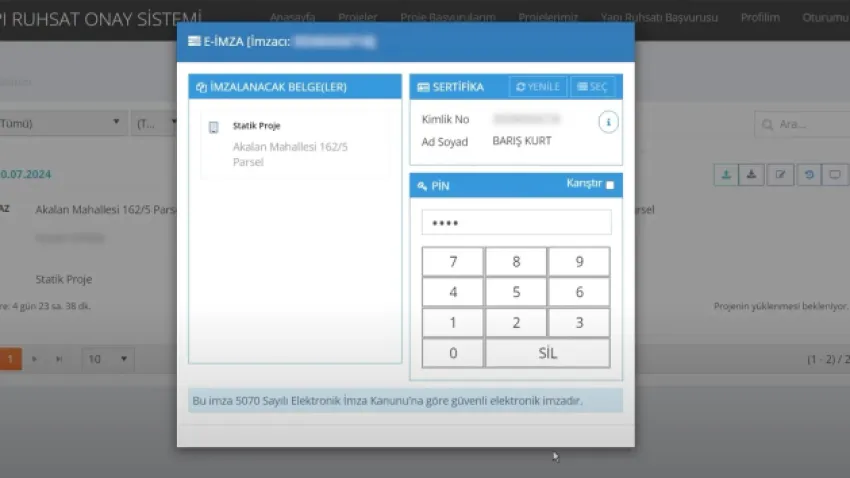This screenshot has height=478, width=850.
Task: Click the YENİLE certificate refresh button
Action: coord(538,87)
